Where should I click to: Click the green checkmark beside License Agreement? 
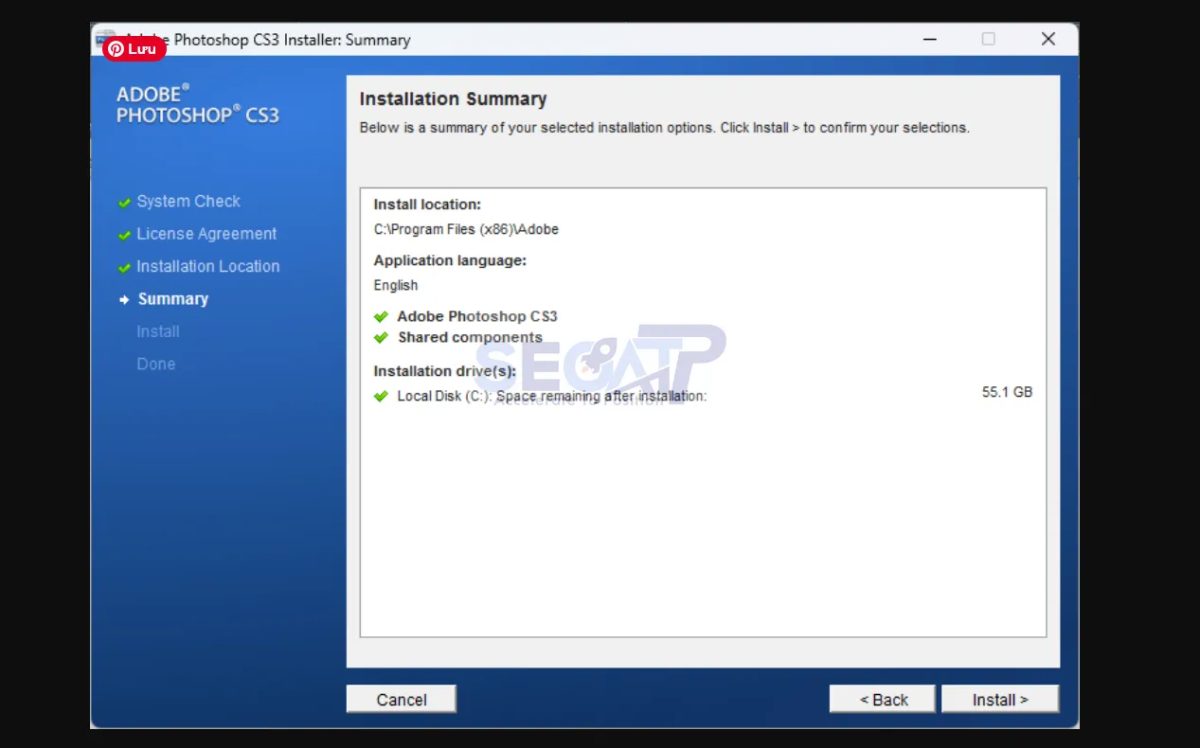(x=124, y=235)
